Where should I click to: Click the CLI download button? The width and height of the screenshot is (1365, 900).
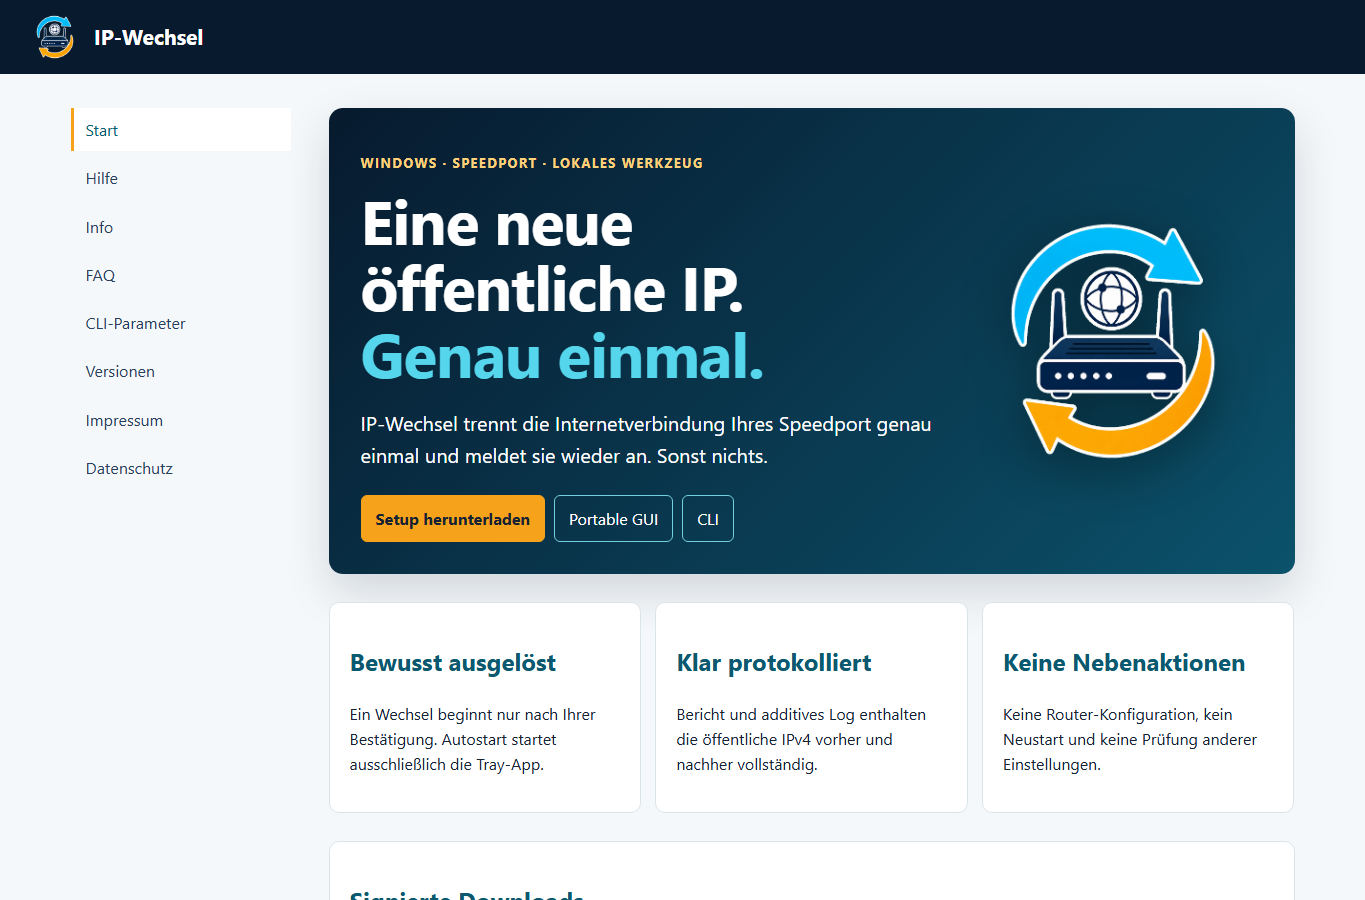708,519
